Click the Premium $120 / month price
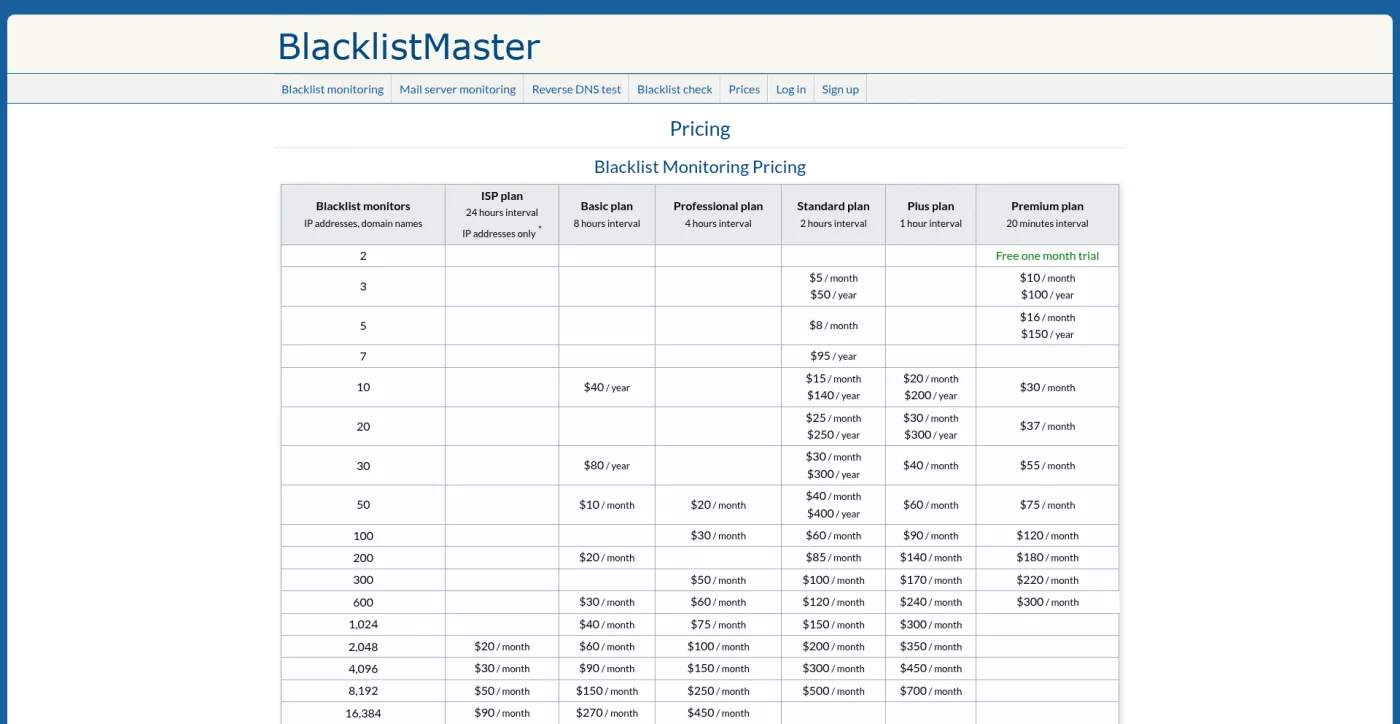The image size is (1400, 724). (x=1047, y=536)
